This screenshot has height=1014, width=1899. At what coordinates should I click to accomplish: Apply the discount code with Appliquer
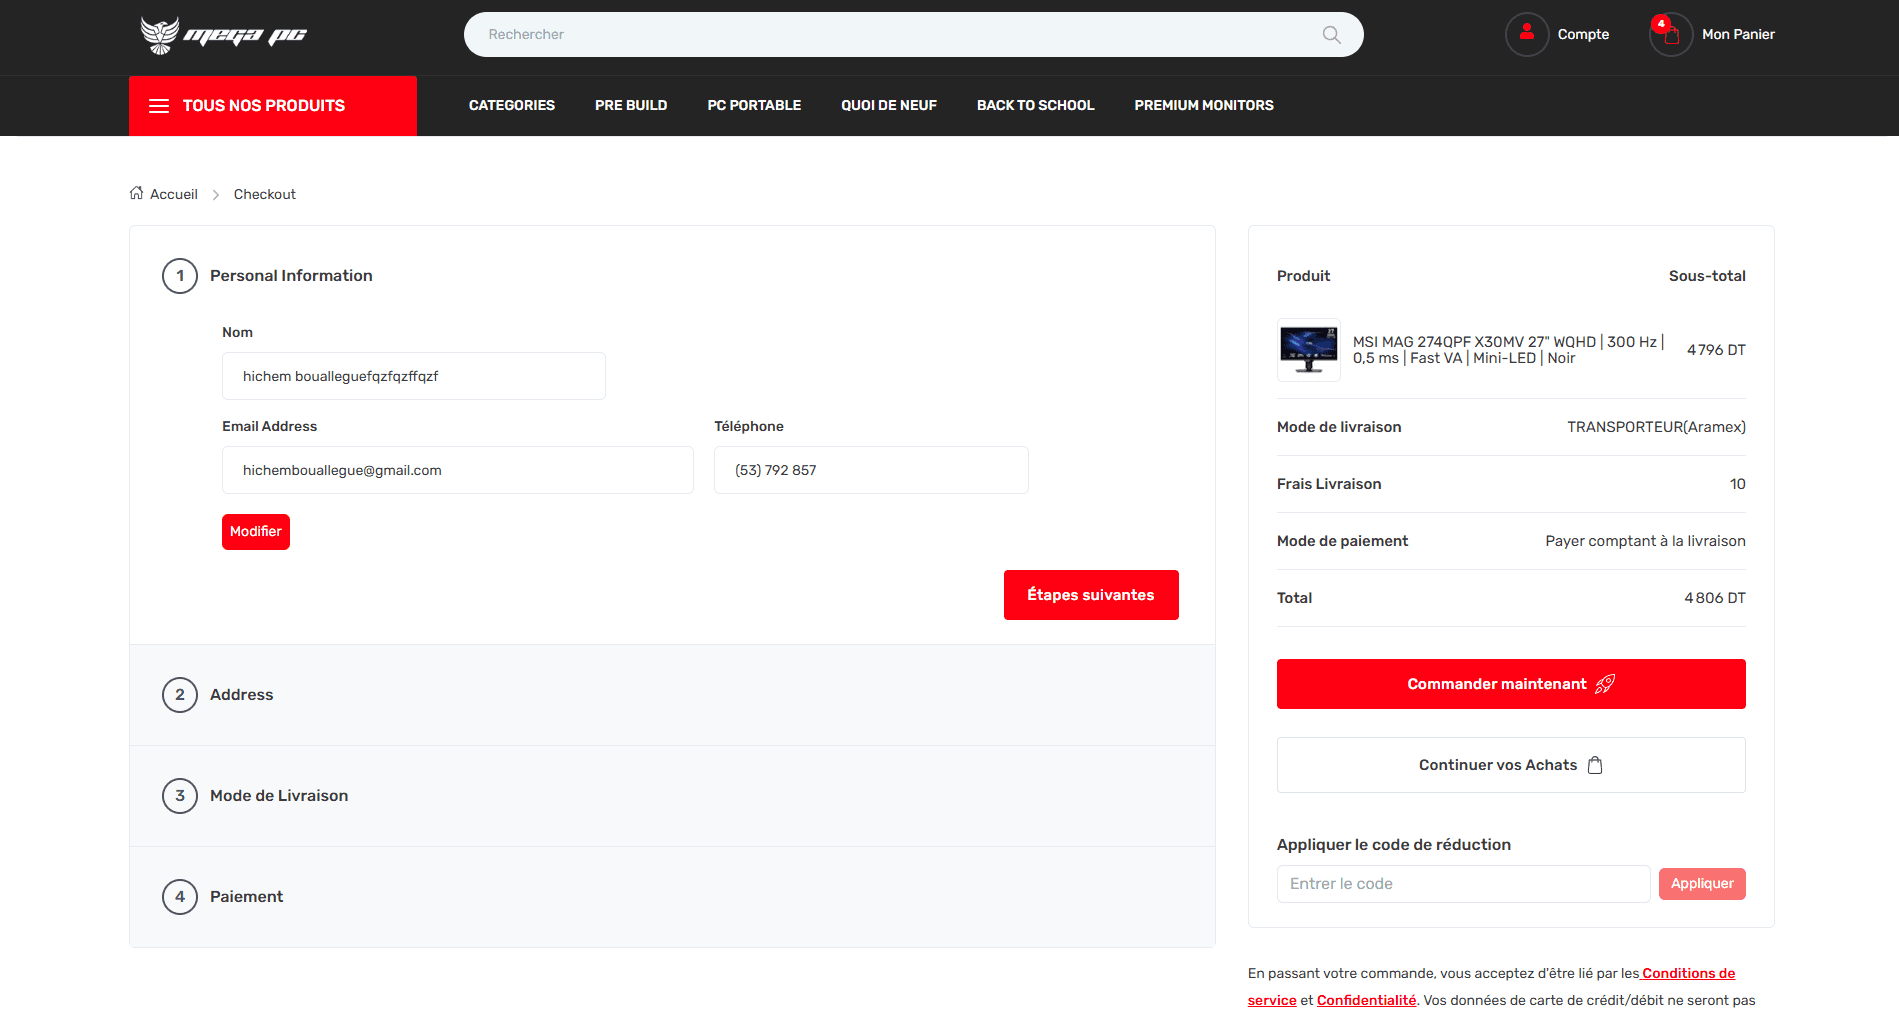[x=1702, y=884]
